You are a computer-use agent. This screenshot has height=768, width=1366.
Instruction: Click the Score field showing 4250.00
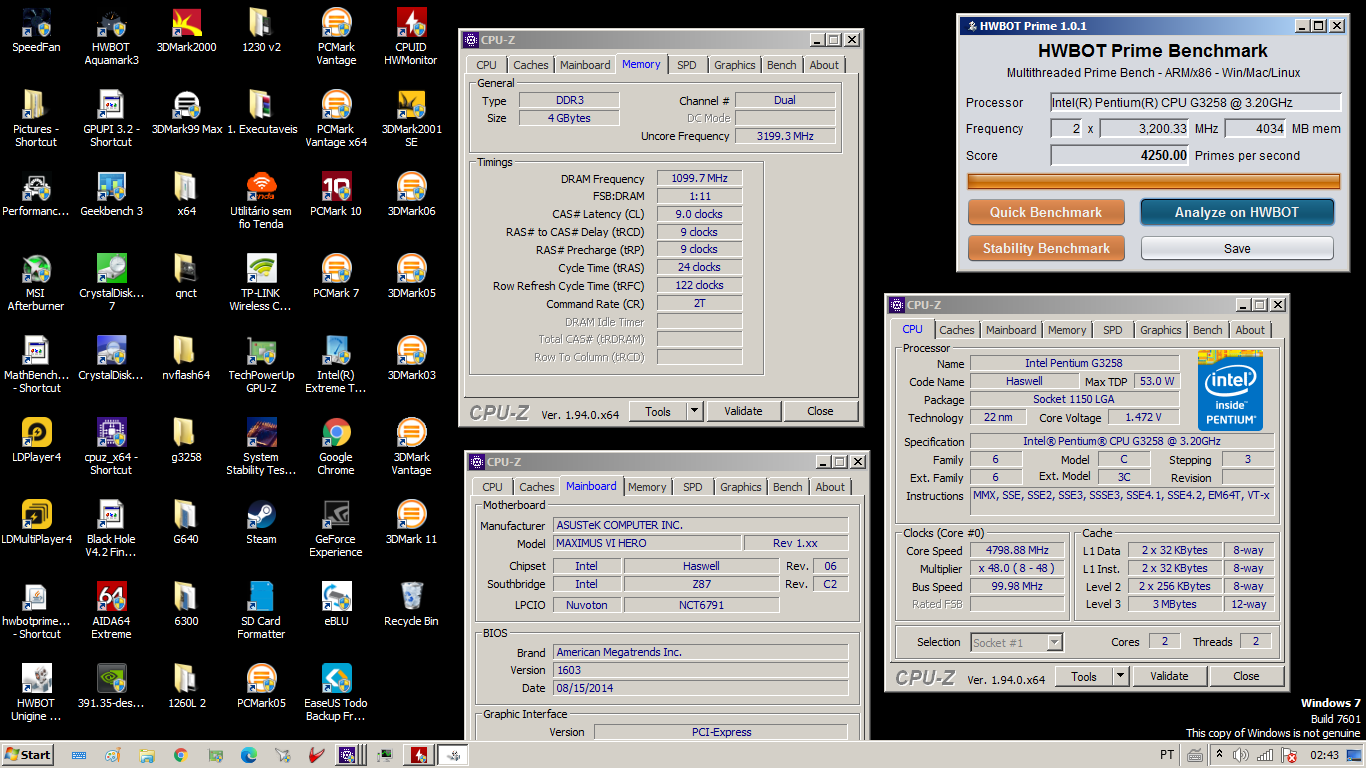click(x=1121, y=155)
